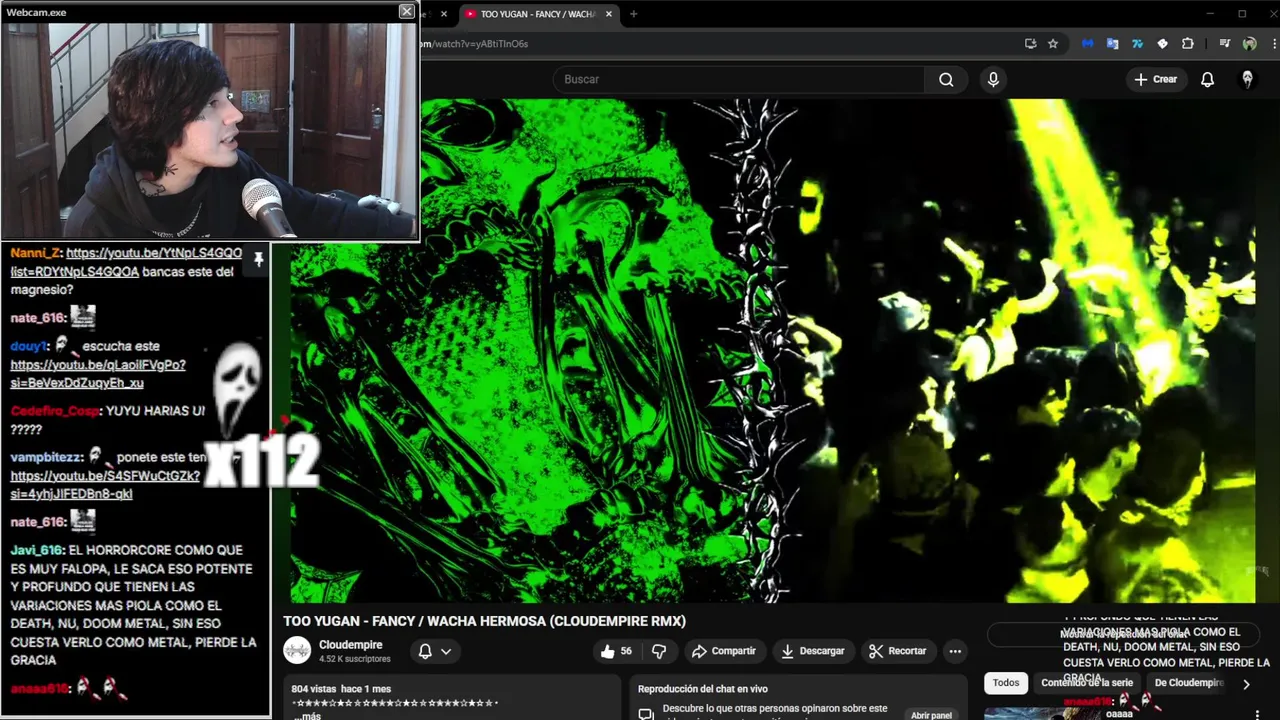Open the browser media control icon
This screenshot has width=1280, height=720.
coord(1224,44)
